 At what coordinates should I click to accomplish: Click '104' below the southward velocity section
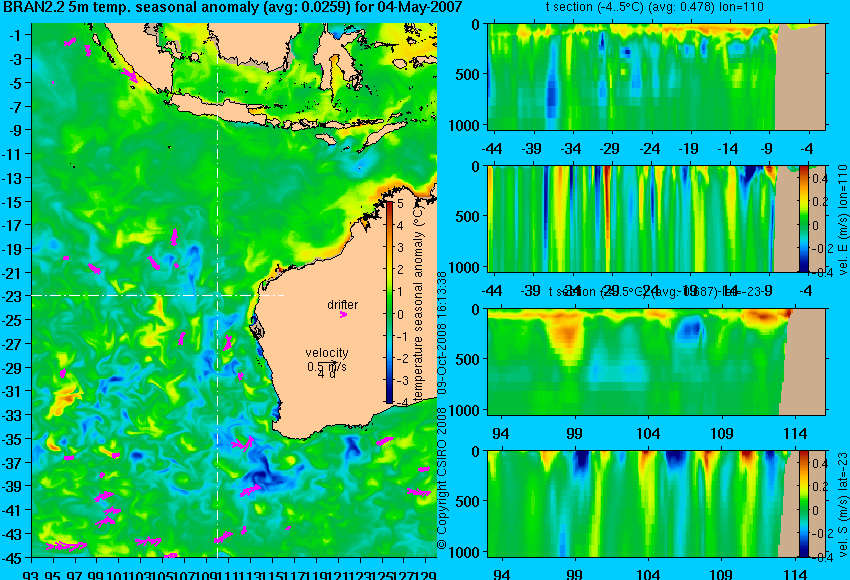coord(648,574)
